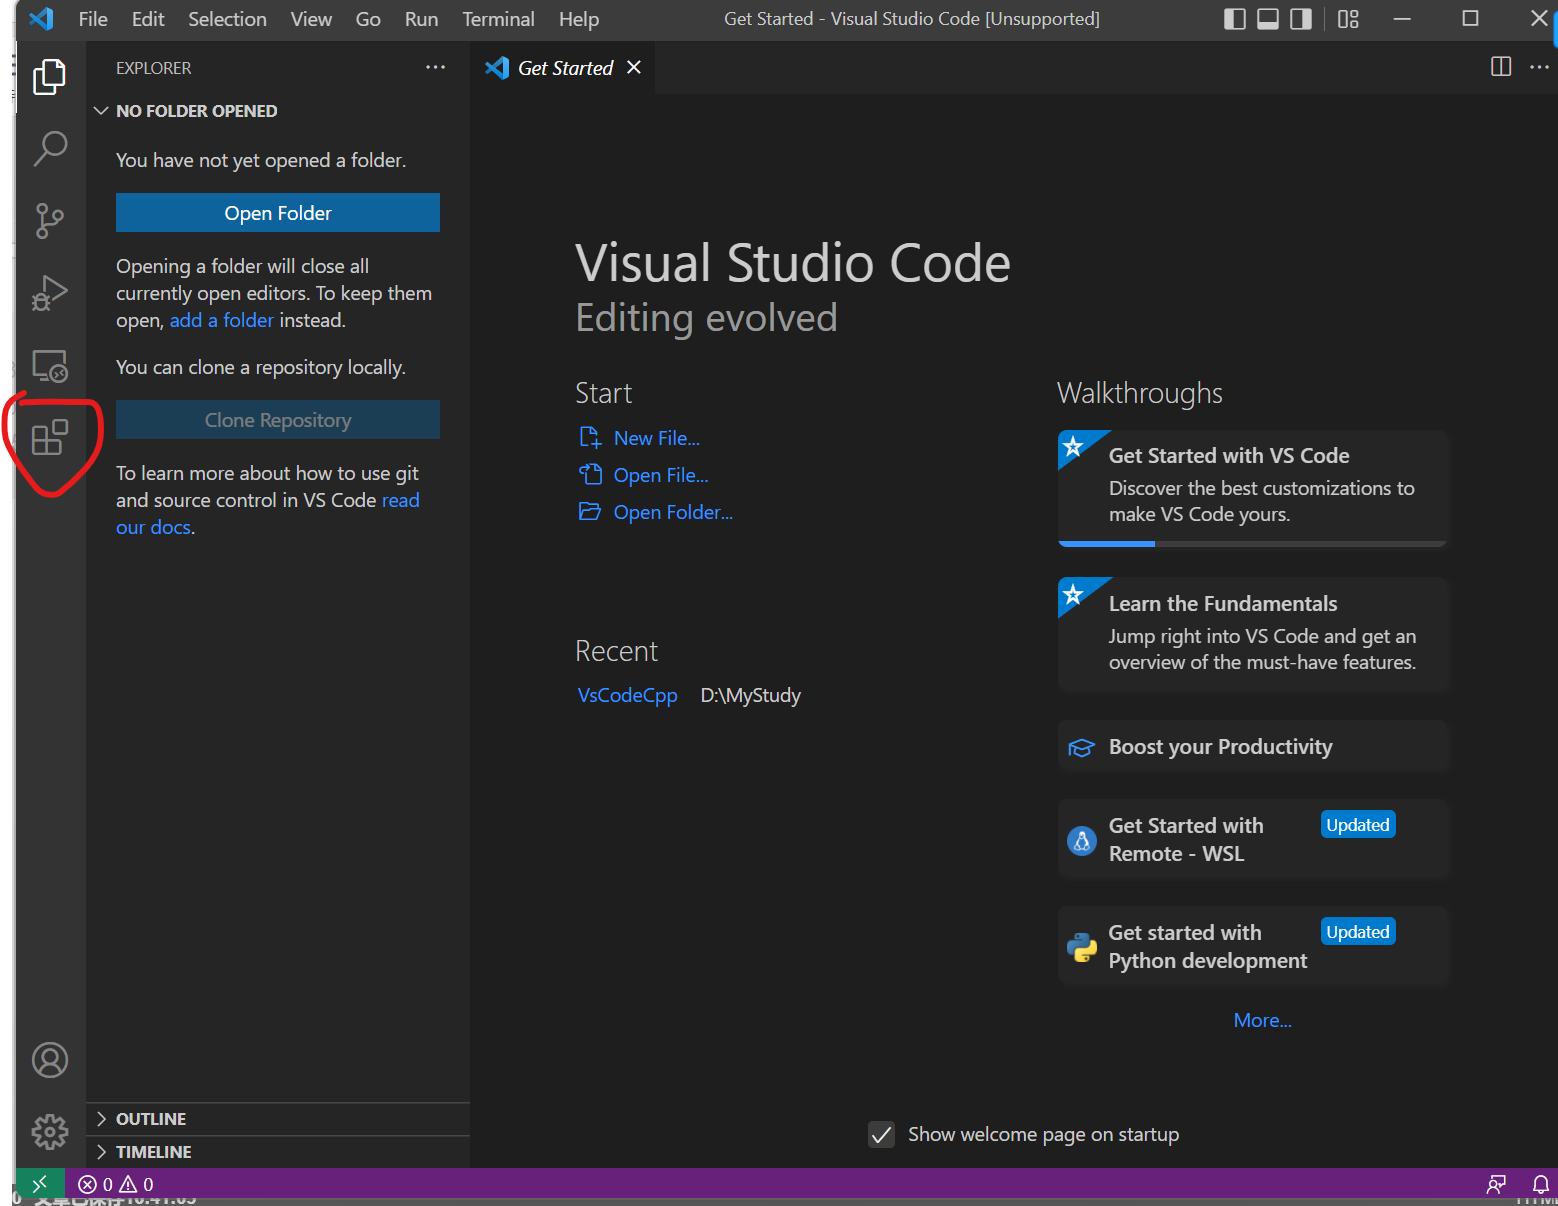Open the Help menu
The image size is (1558, 1206).
pos(579,19)
